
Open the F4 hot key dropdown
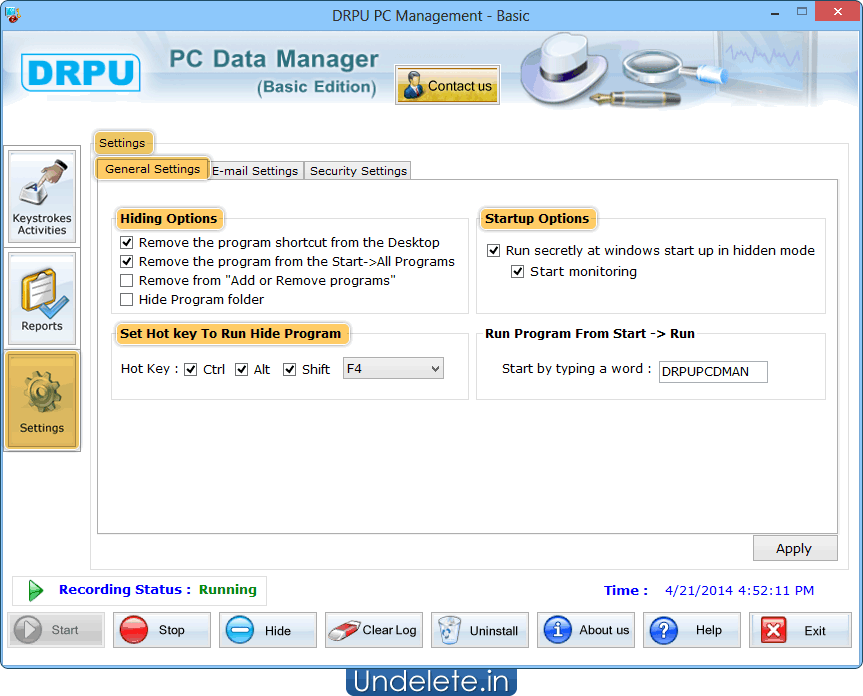coord(393,369)
